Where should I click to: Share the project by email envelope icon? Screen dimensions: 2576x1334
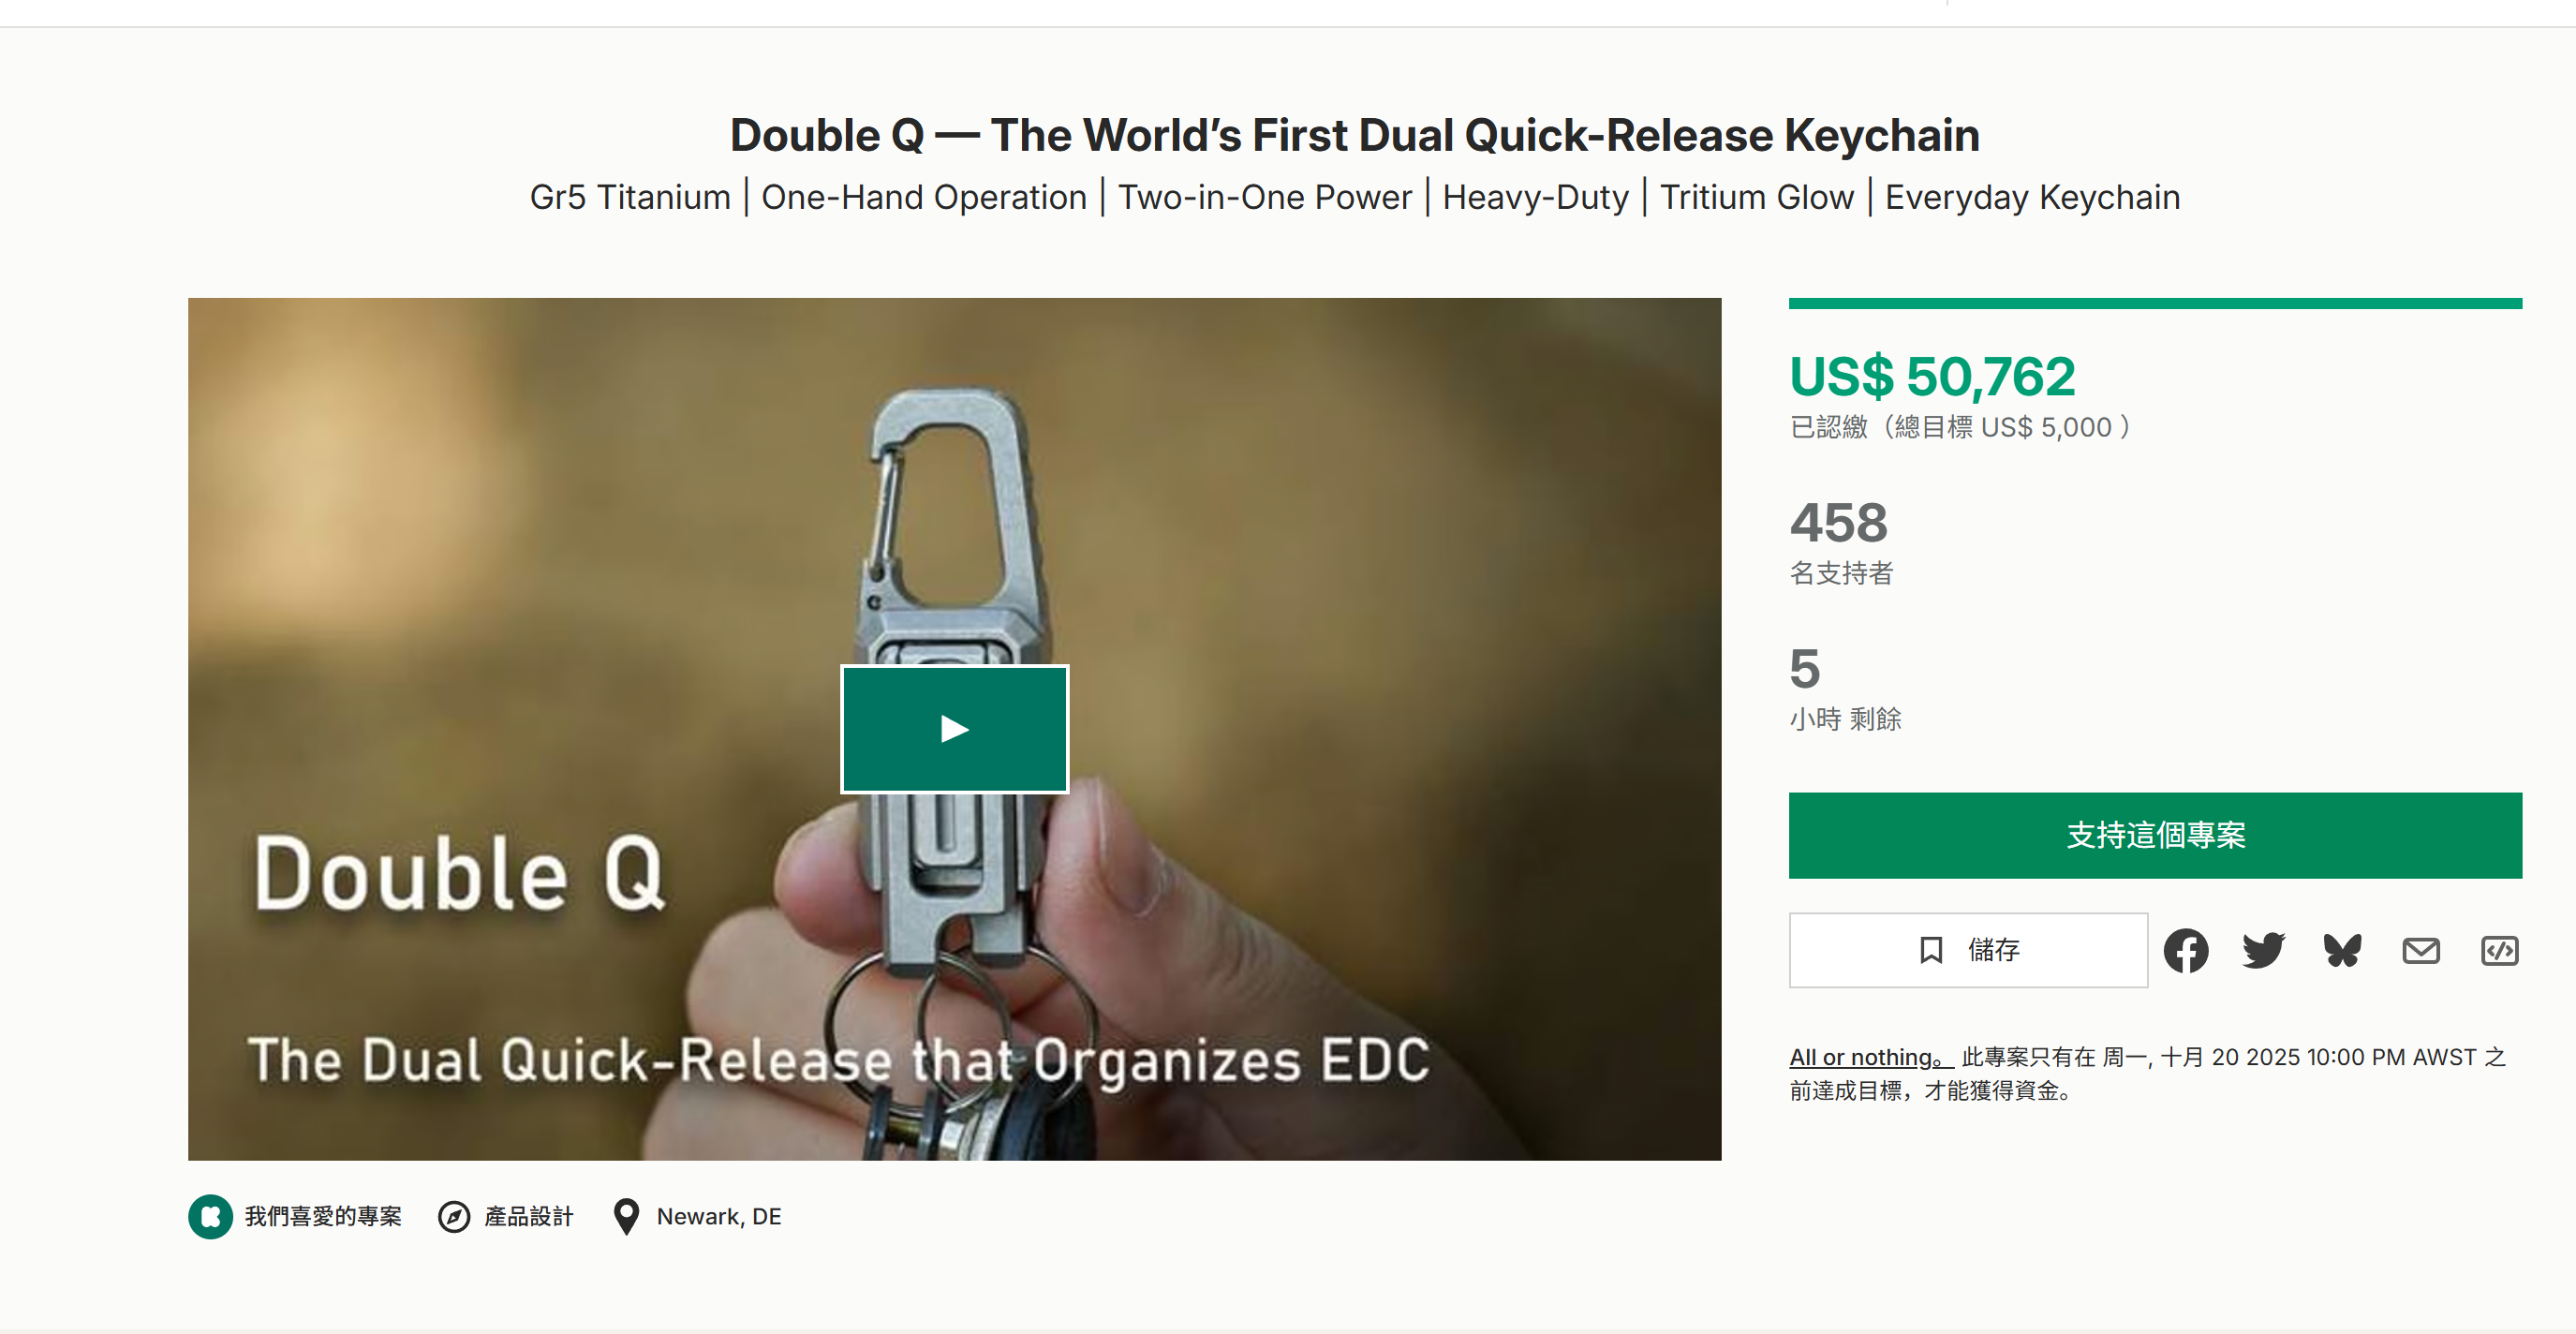point(2420,950)
